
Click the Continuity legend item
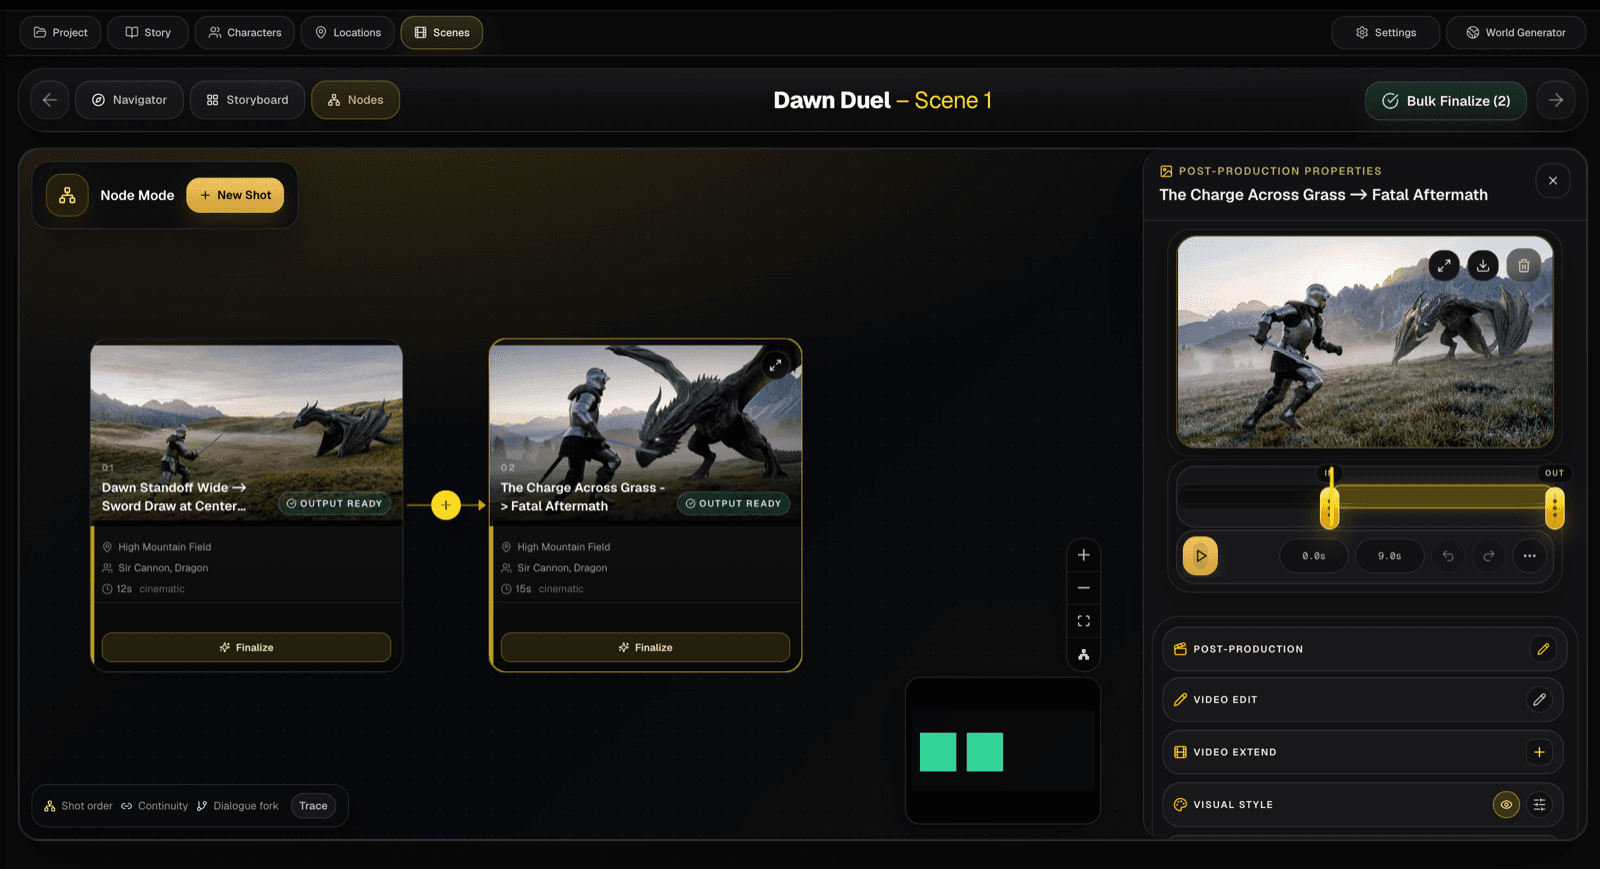[154, 806]
